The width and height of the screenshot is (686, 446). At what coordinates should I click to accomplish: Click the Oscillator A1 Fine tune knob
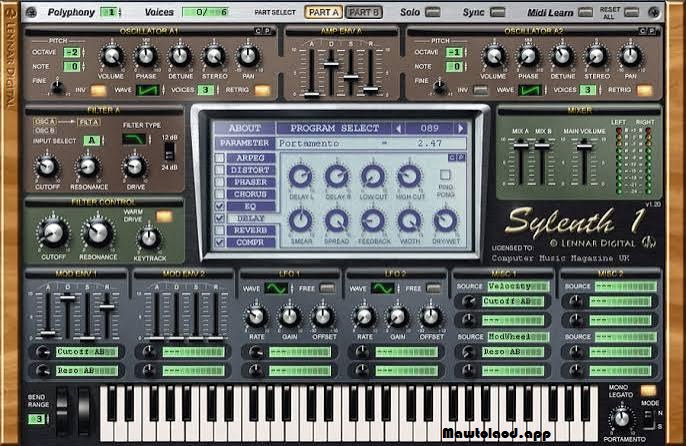click(57, 86)
